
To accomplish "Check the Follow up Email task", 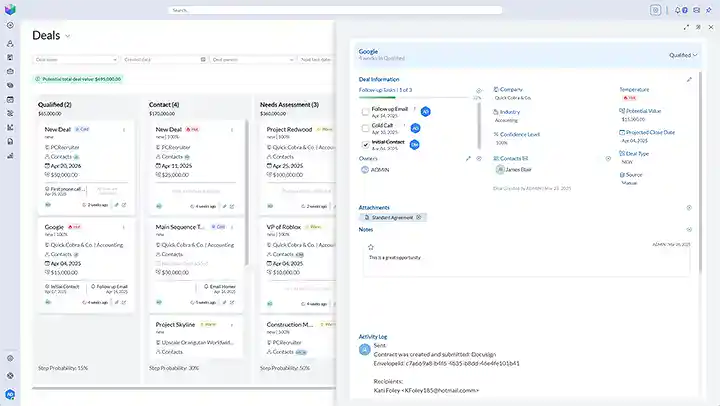I will (x=366, y=112).
